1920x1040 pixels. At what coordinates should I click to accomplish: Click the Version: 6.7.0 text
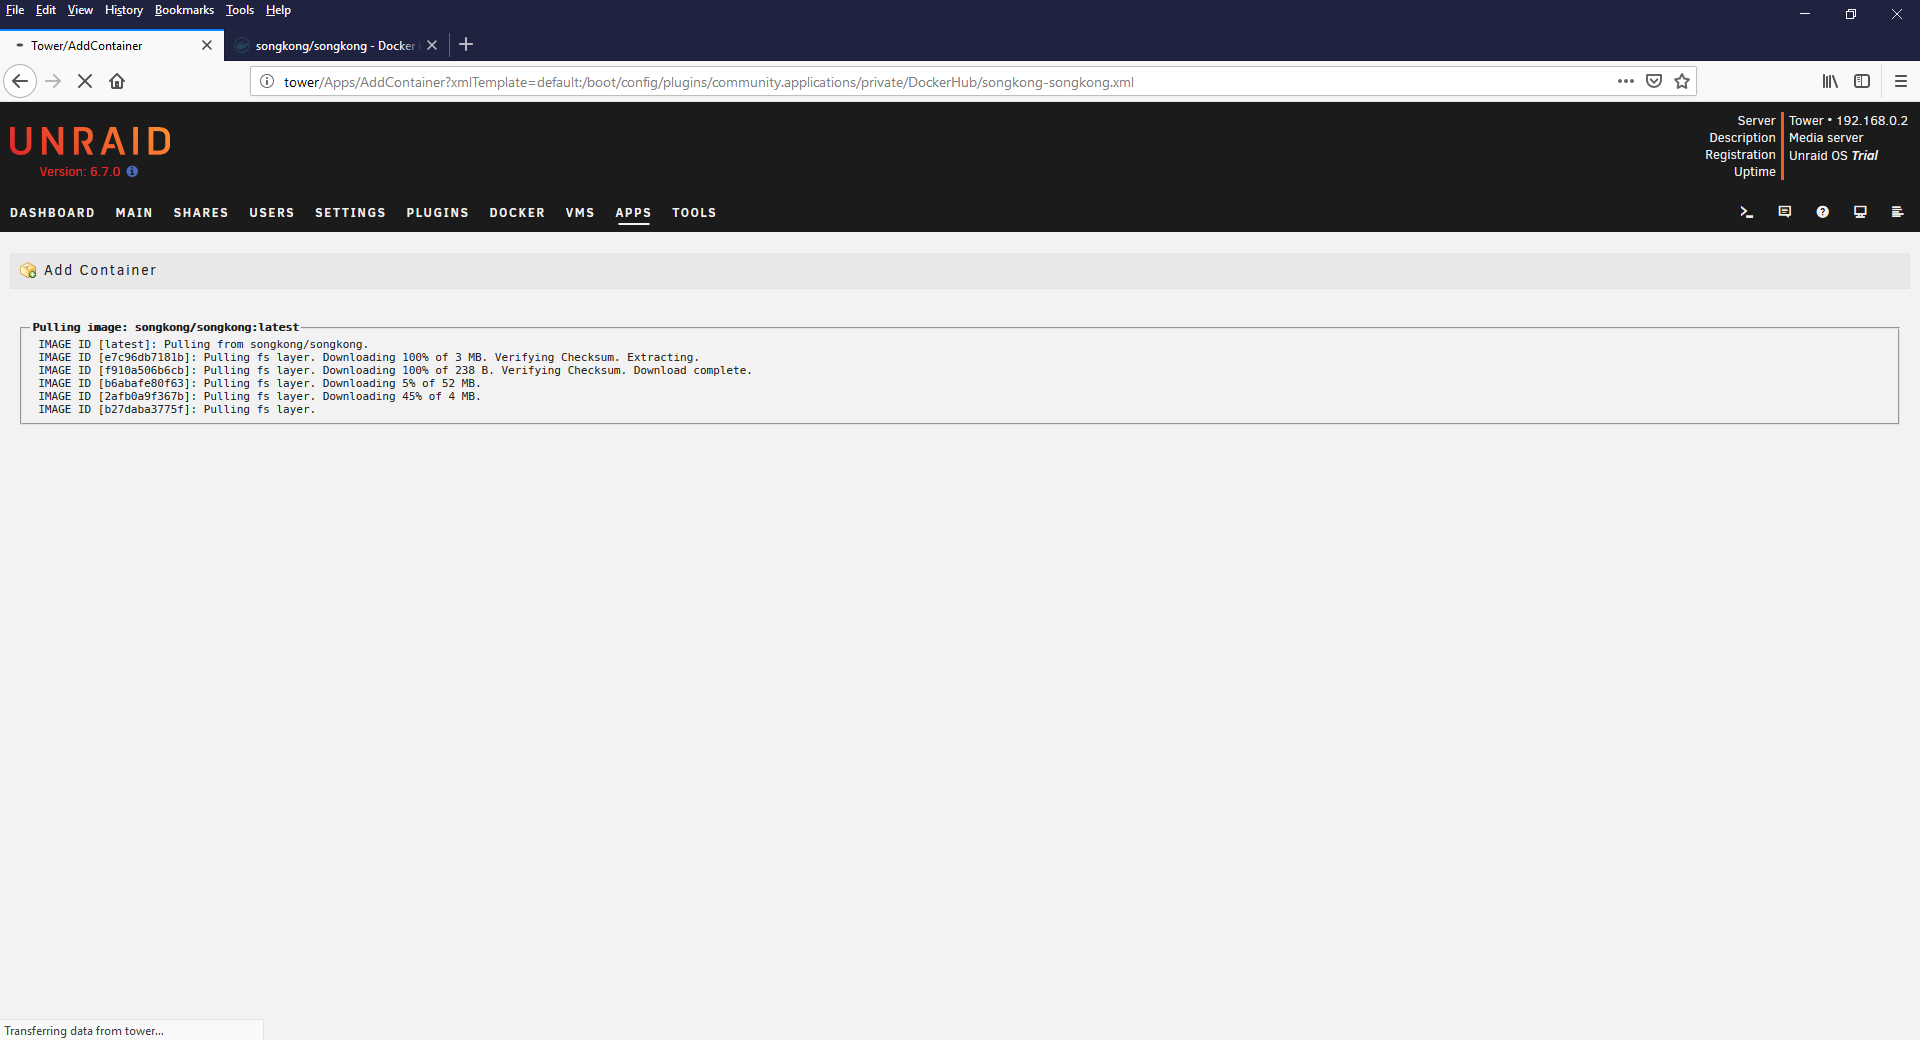80,172
